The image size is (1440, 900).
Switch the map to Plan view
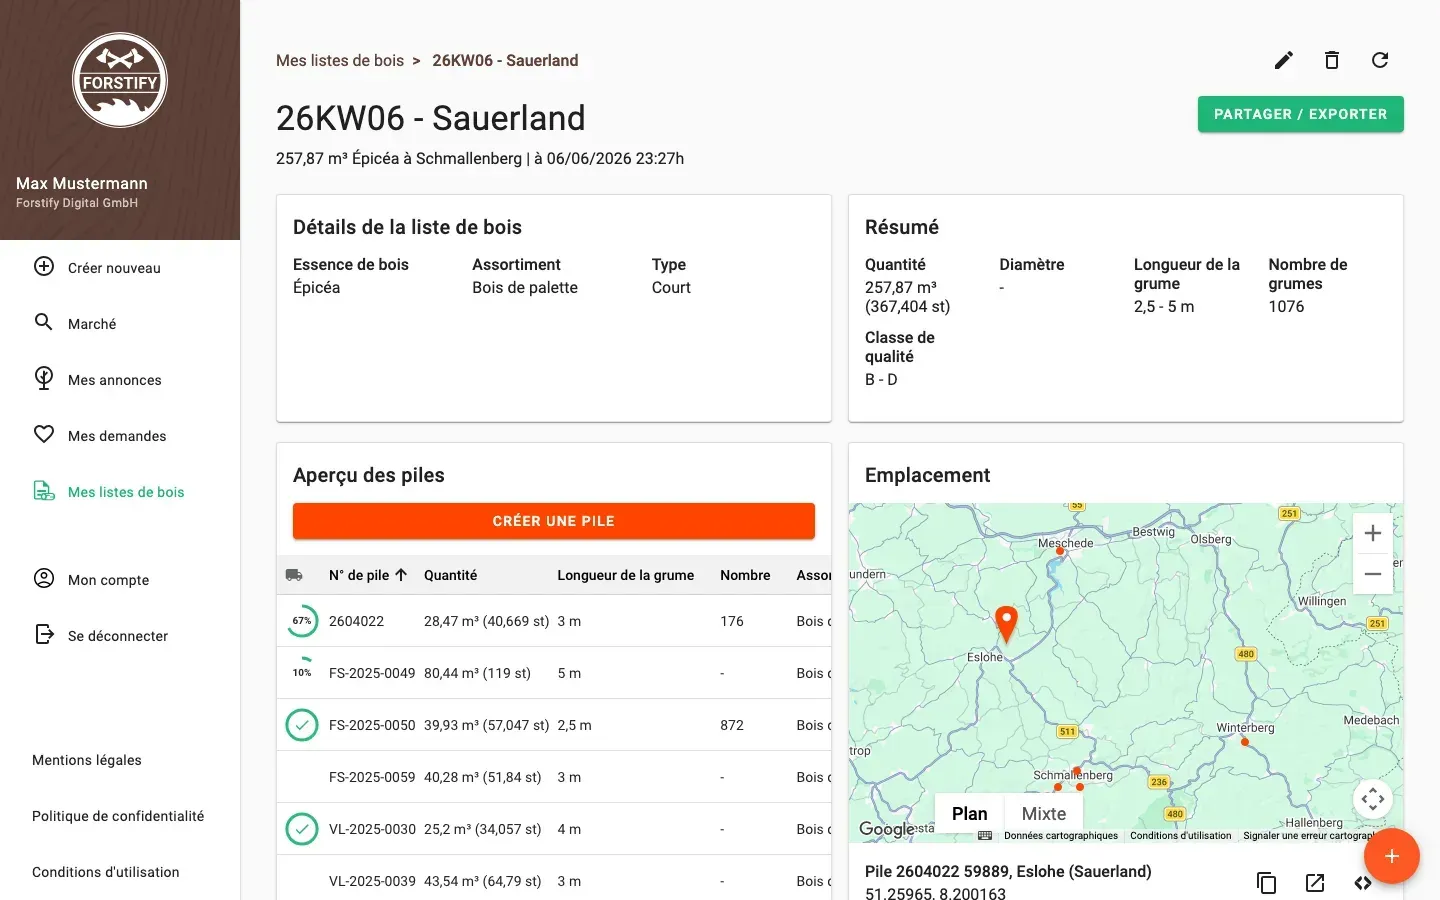(x=970, y=814)
